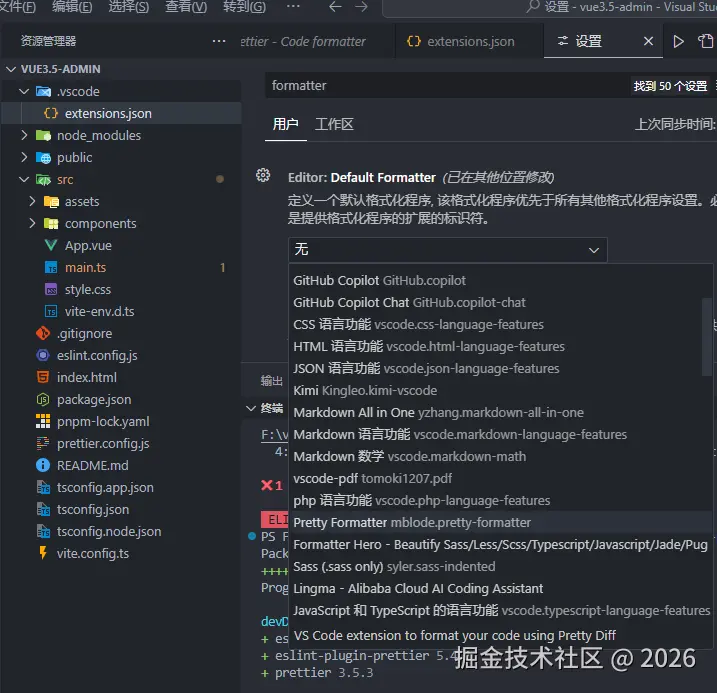The width and height of the screenshot is (717, 693).
Task: Open the 查看(V) menu
Action: pyautogui.click(x=186, y=7)
